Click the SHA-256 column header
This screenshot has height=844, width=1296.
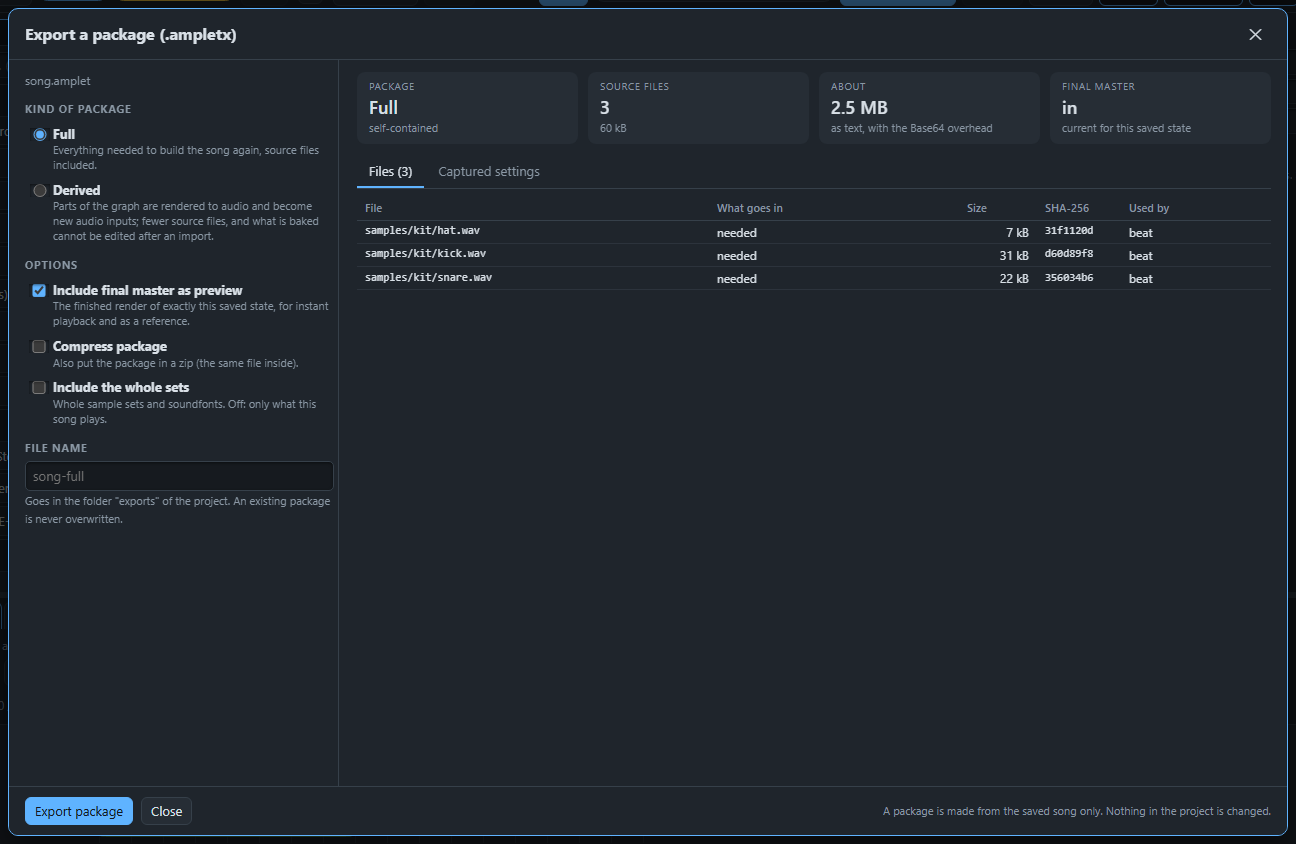click(1067, 208)
